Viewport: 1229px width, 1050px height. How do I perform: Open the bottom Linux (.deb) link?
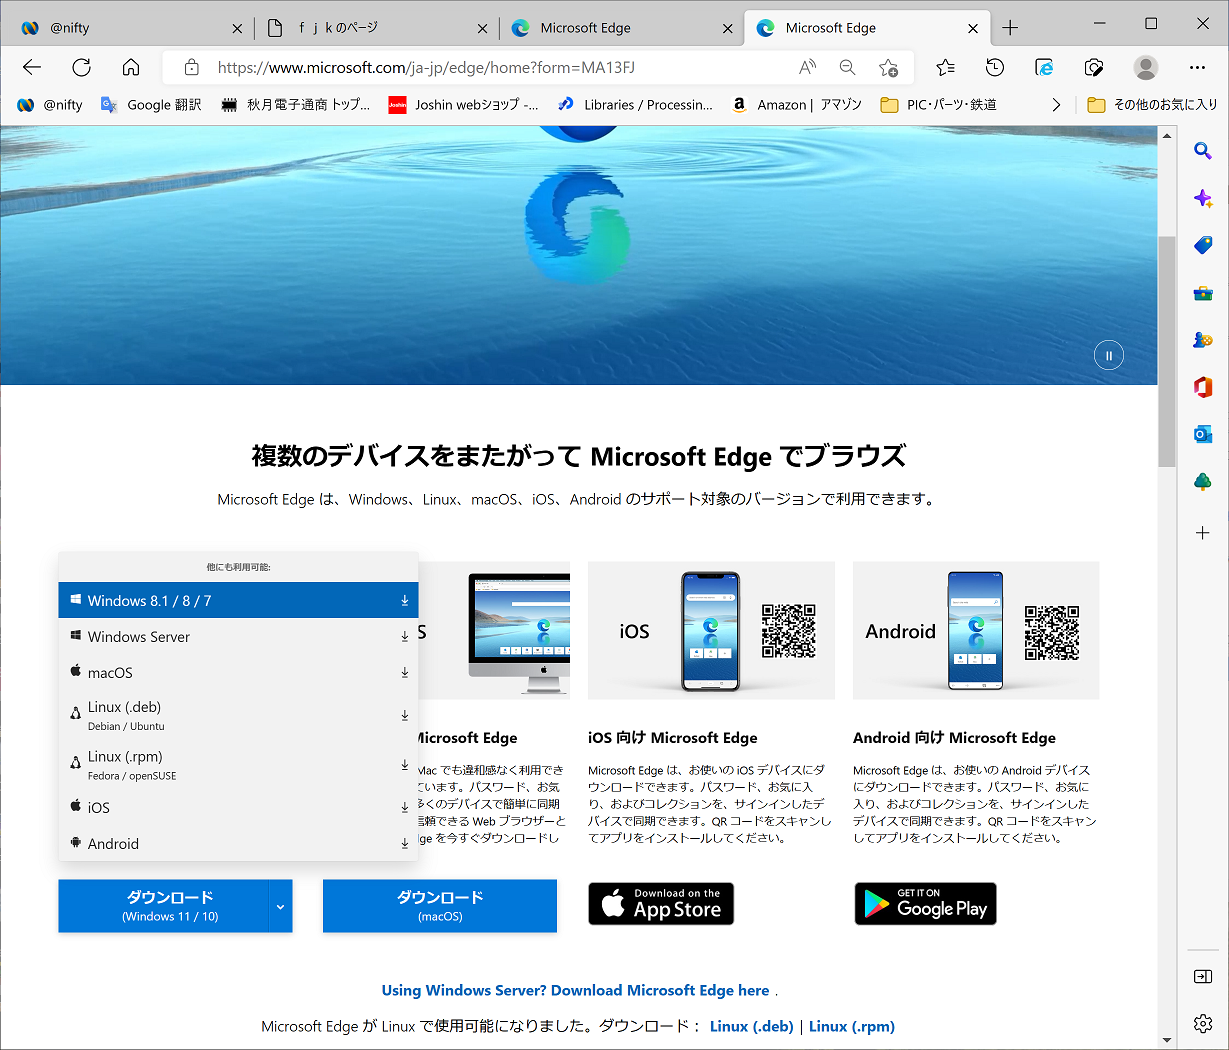(x=752, y=1026)
